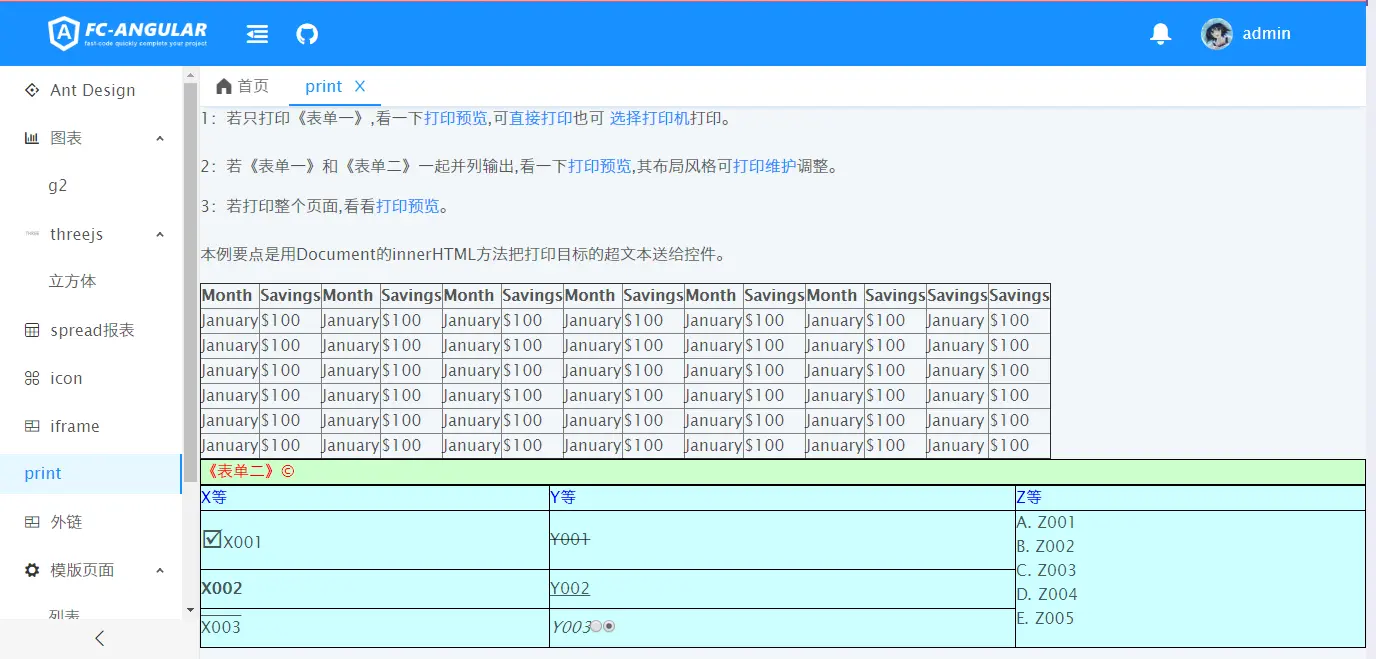Collapse the threejs submenu arrow
Screen dimensions: 1376x659
160,234
